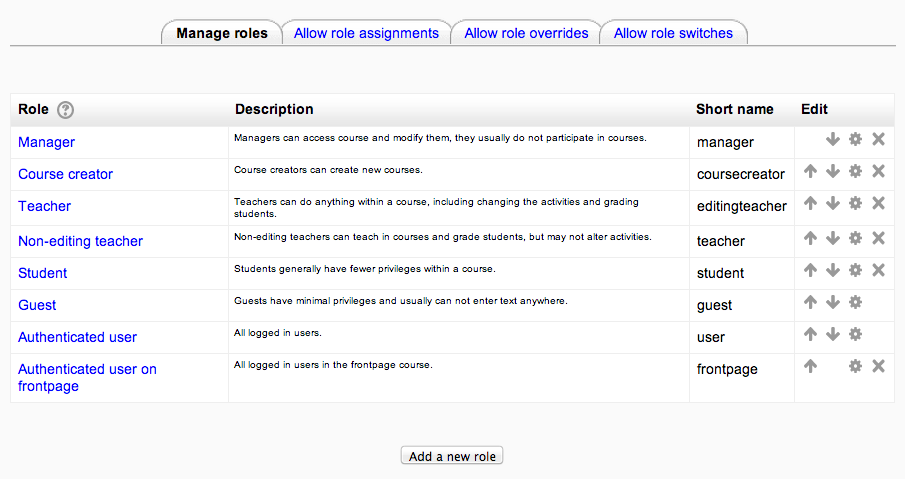Image resolution: width=905 pixels, height=479 pixels.
Task: Click the Description column header
Action: [x=274, y=109]
